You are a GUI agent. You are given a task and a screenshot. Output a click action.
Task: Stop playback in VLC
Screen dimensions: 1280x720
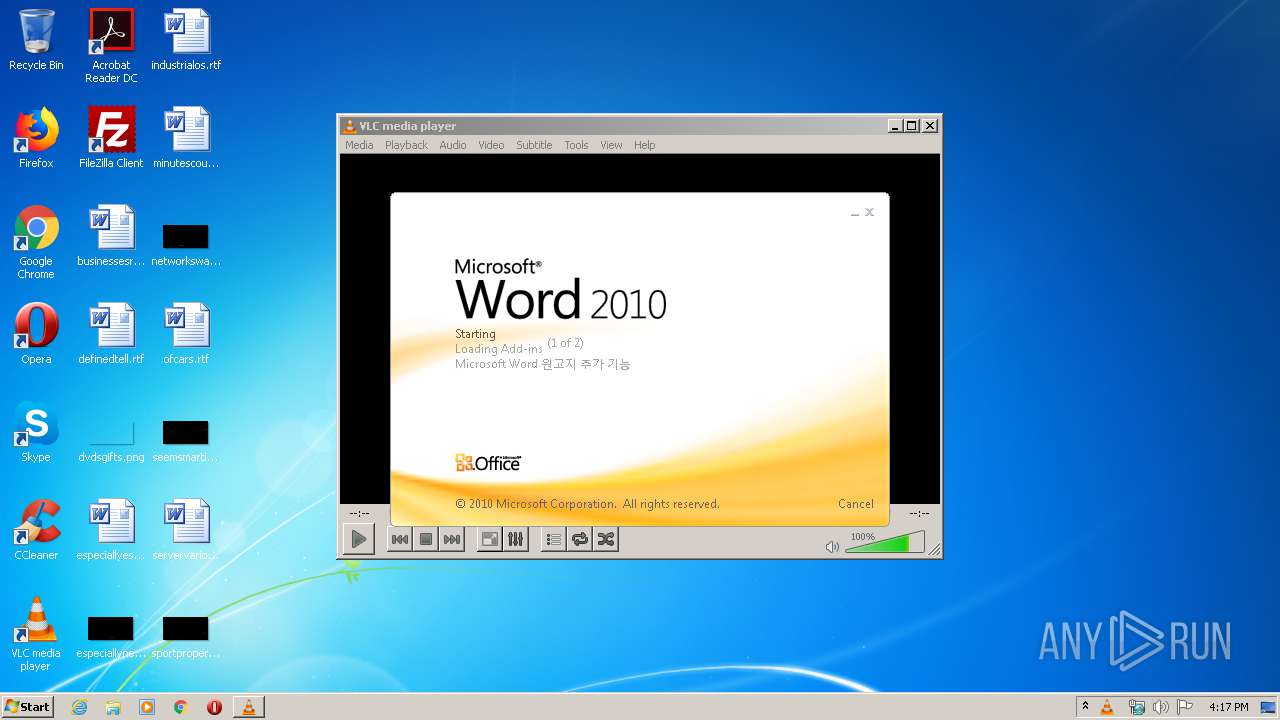(426, 540)
